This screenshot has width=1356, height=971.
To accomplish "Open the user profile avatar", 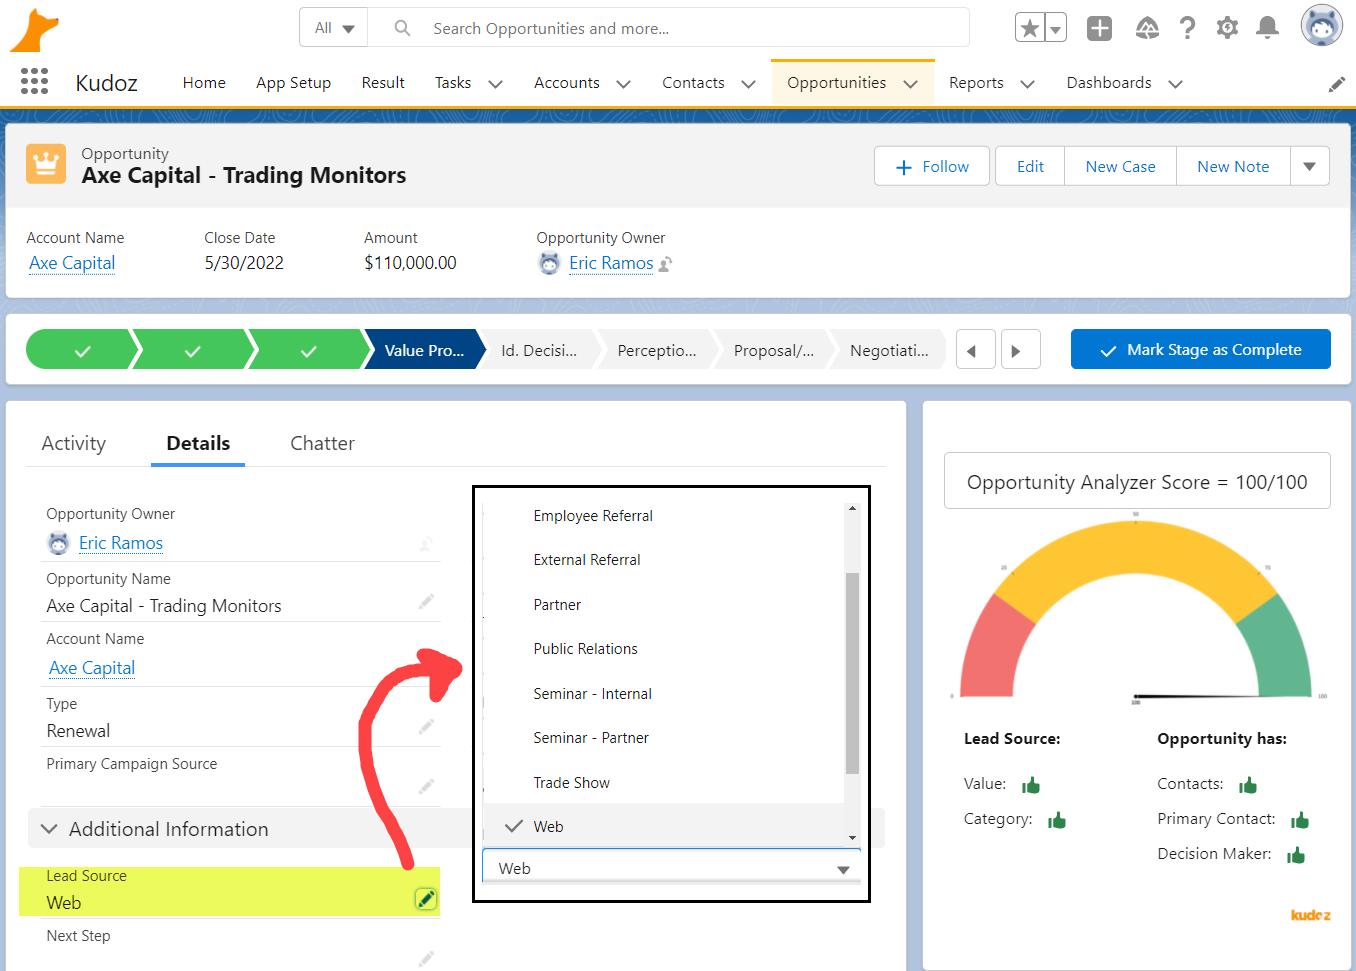I will tap(1321, 25).
